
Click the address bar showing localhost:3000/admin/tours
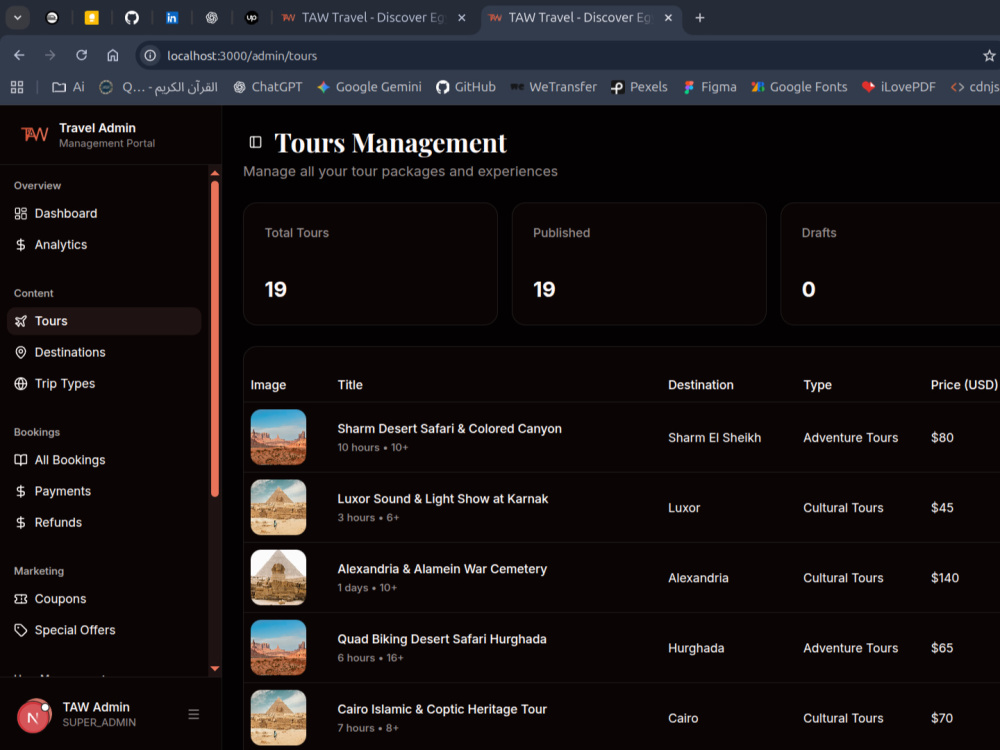point(561,55)
